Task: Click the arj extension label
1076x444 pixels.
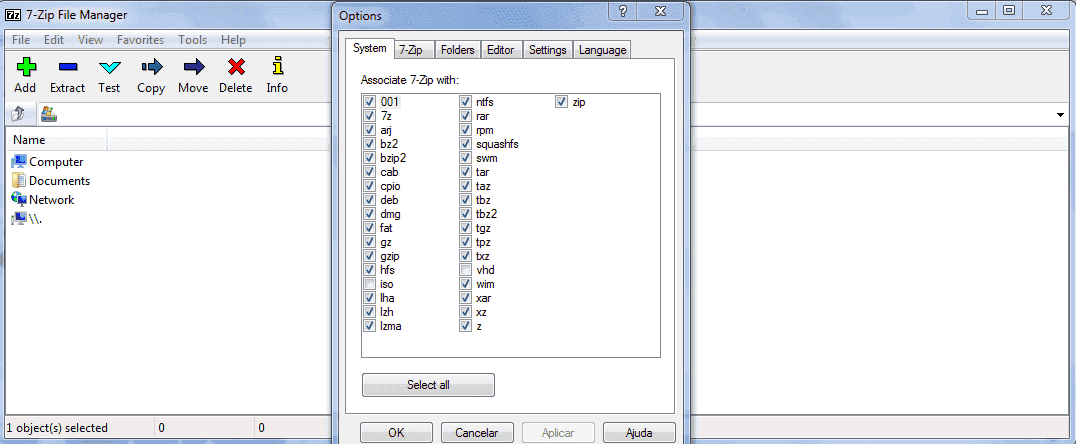Action: click(386, 130)
